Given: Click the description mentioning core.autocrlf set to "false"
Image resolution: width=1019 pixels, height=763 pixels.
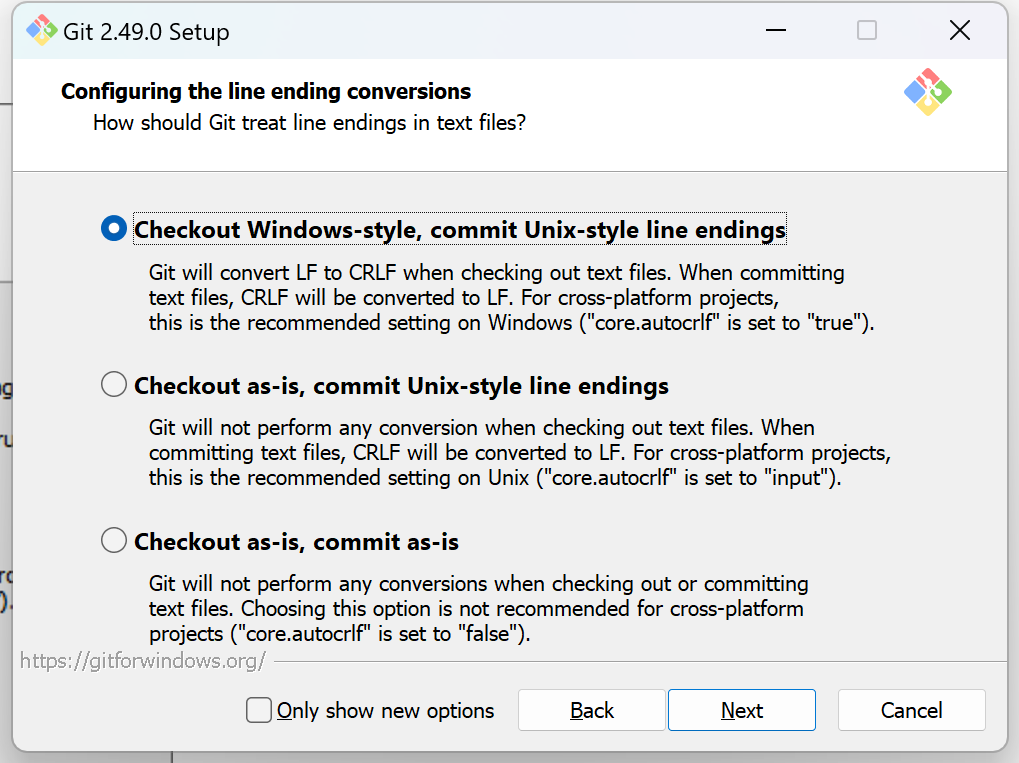Looking at the screenshot, I should pos(478,608).
